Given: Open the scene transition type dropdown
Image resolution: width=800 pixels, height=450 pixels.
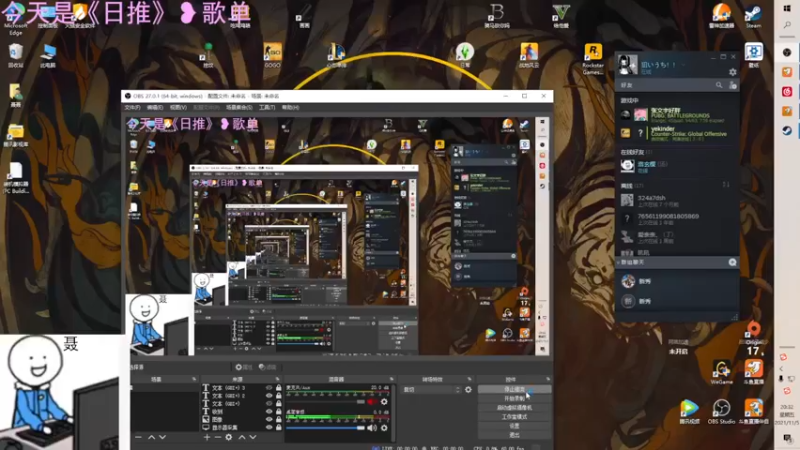Looking at the screenshot, I should pyautogui.click(x=431, y=389).
